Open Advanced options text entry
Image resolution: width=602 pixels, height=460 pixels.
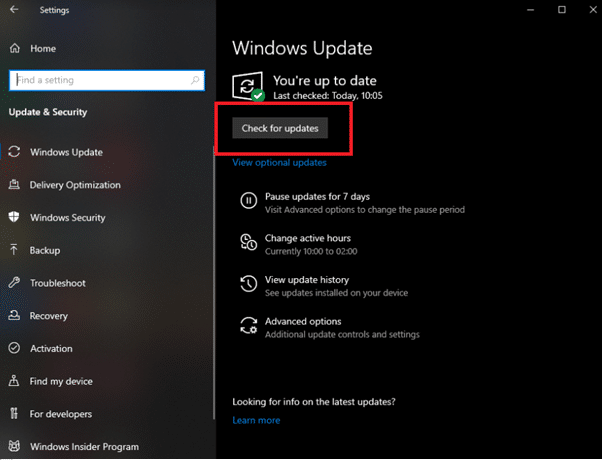303,321
